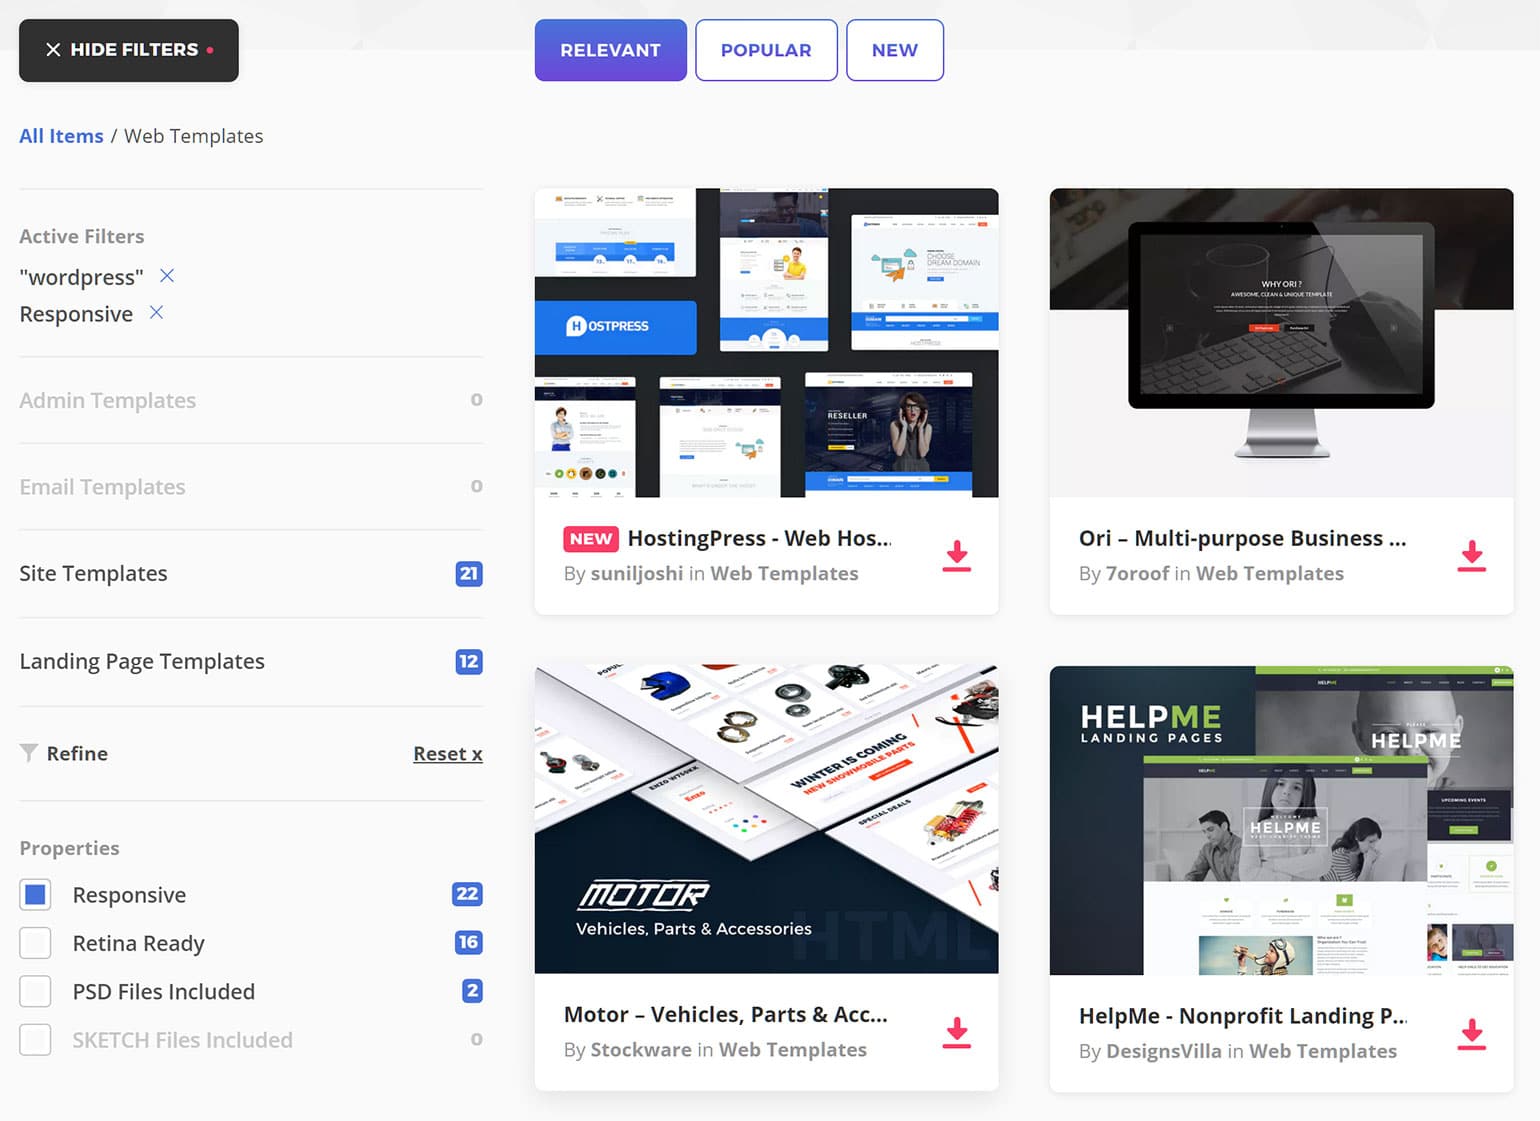The height and width of the screenshot is (1121, 1540).
Task: Click the filter funnel icon beside Refine
Action: [29, 753]
